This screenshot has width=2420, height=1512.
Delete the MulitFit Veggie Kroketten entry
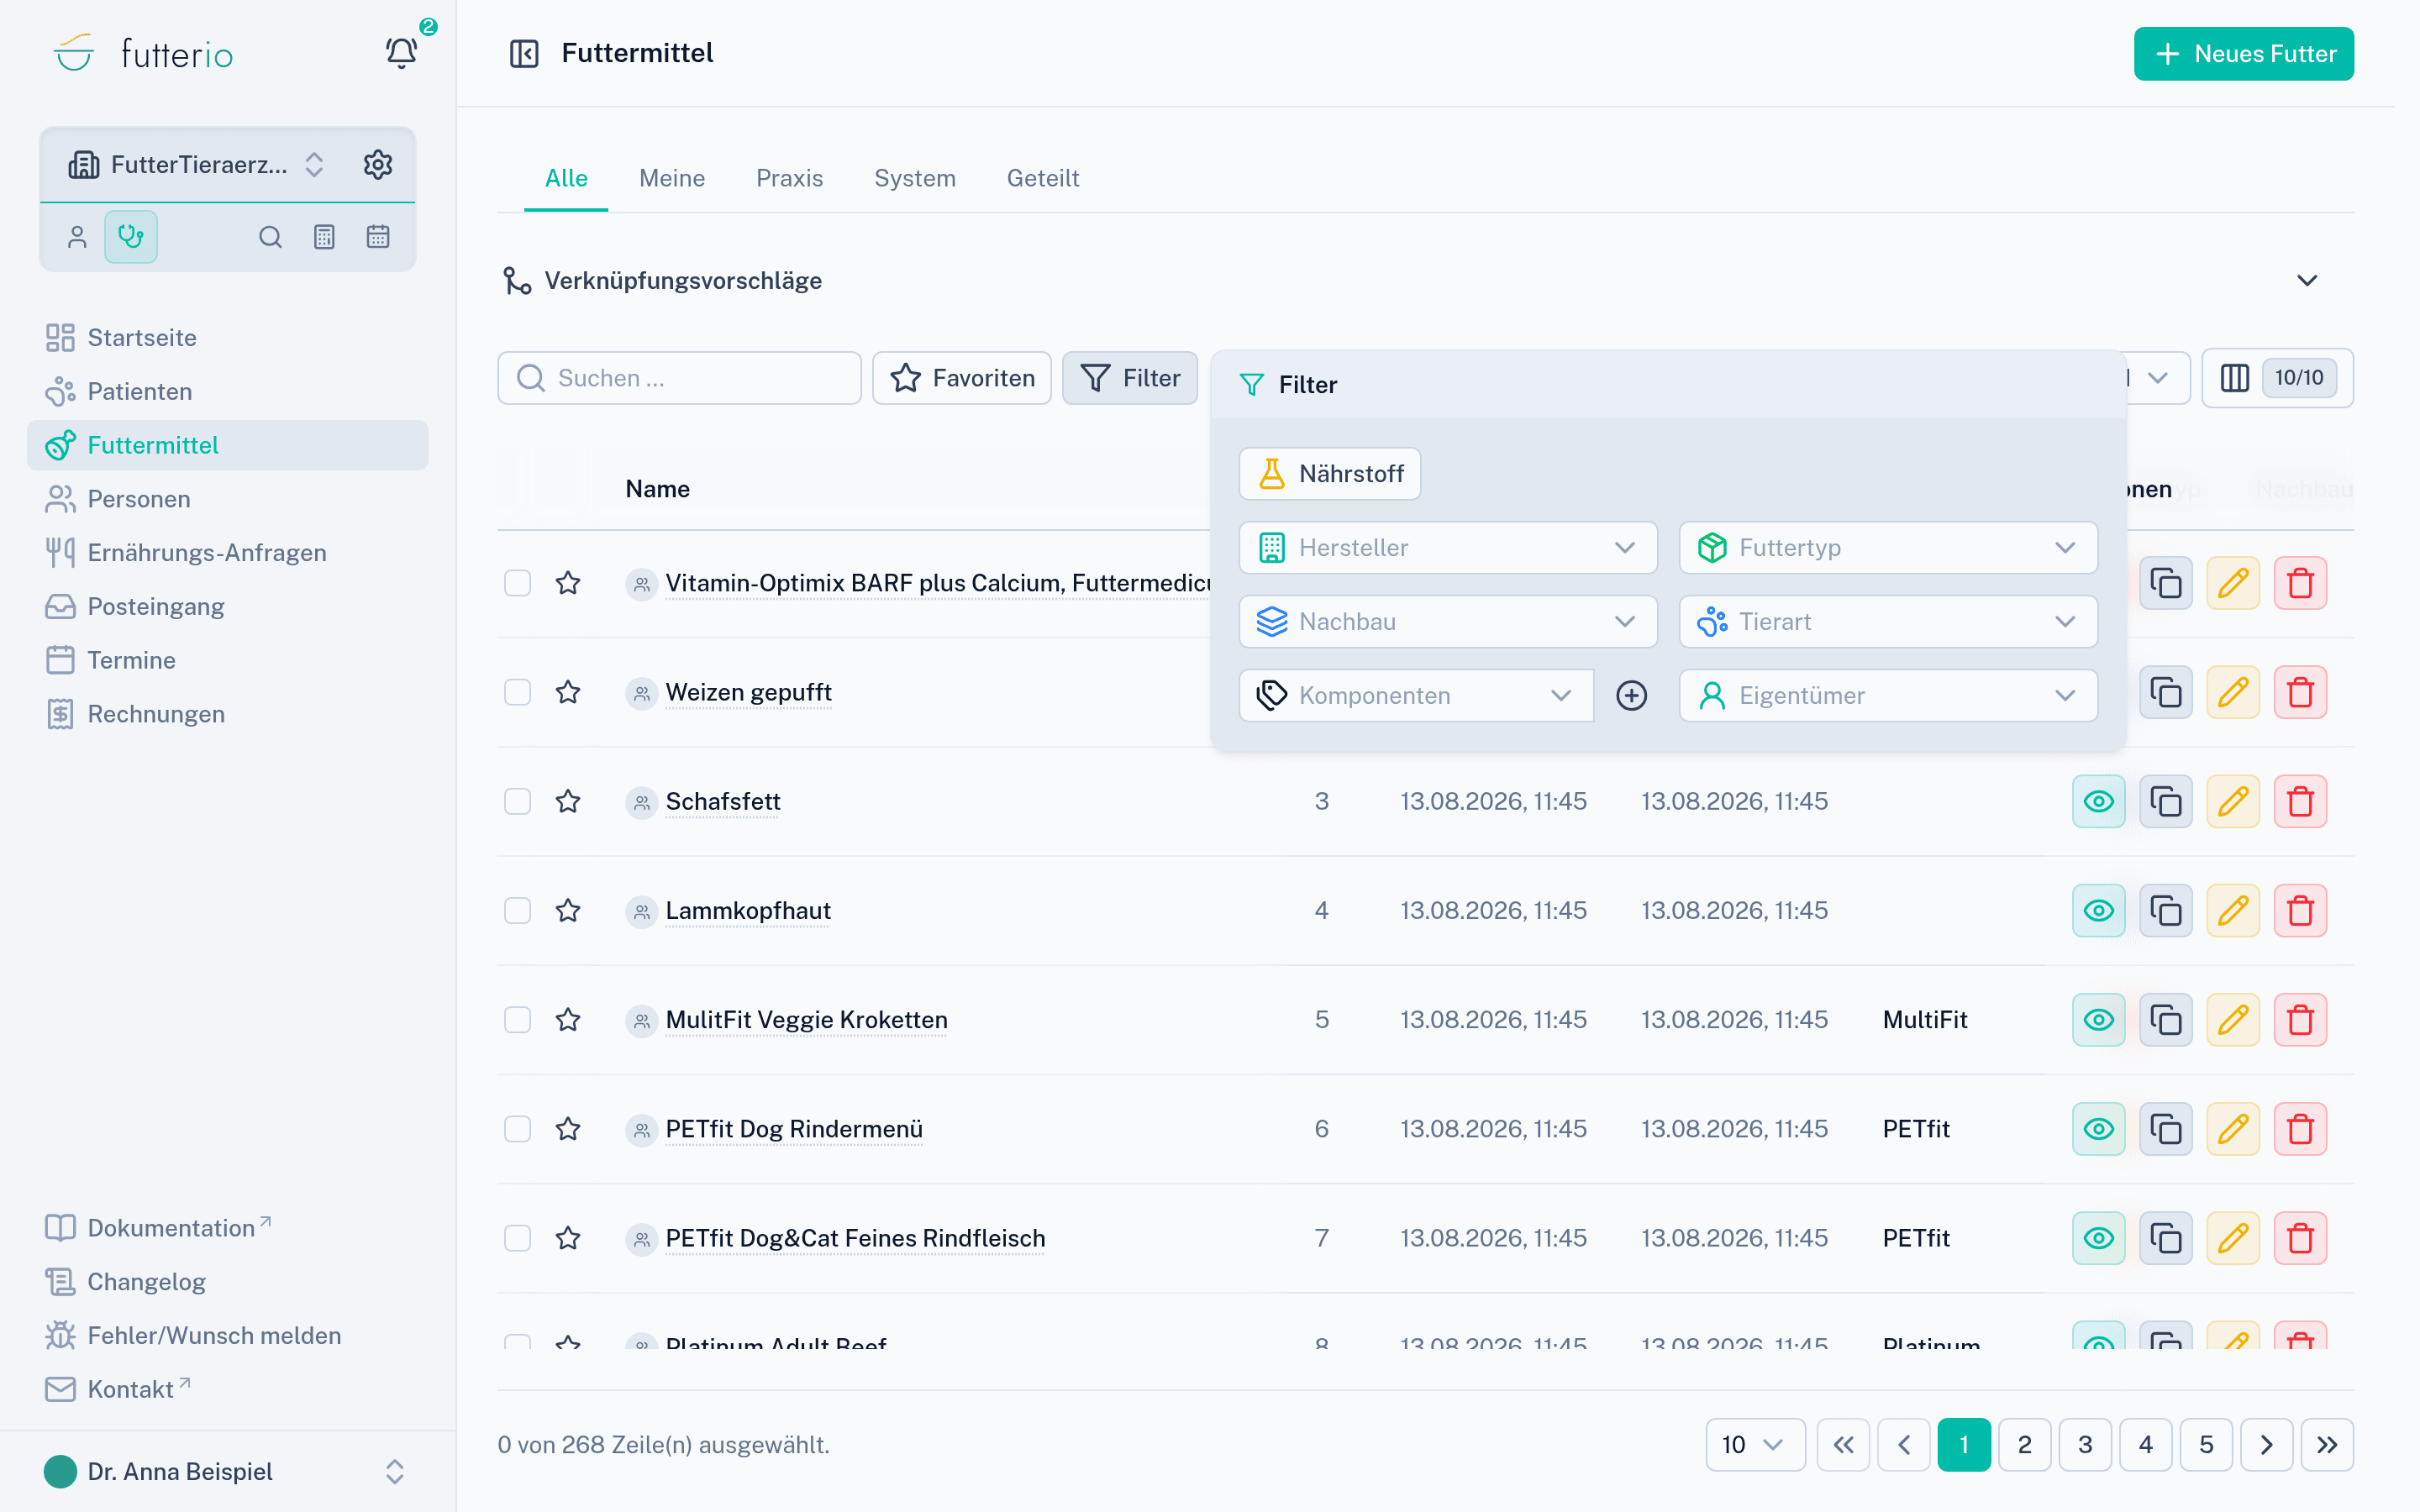click(2299, 1019)
